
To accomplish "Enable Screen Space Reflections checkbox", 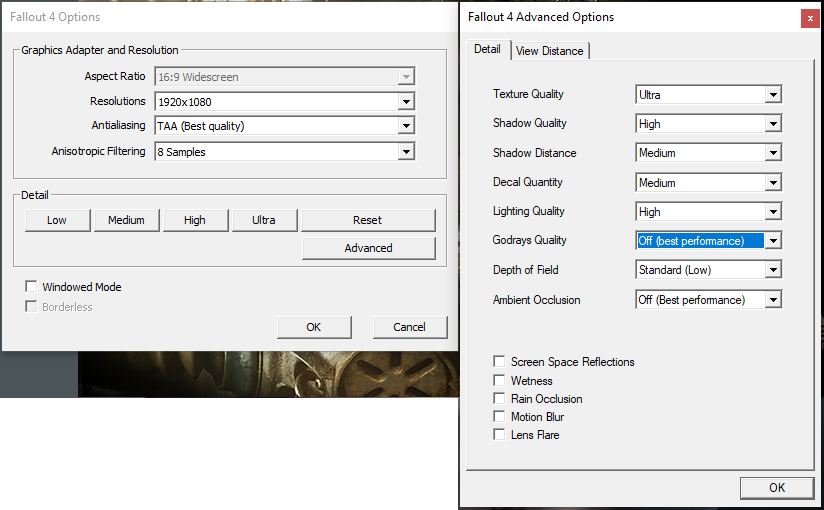I will [x=499, y=361].
